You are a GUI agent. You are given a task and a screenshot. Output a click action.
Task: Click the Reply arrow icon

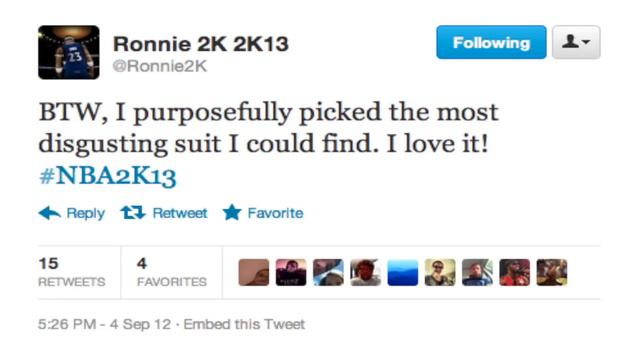pyautogui.click(x=49, y=213)
